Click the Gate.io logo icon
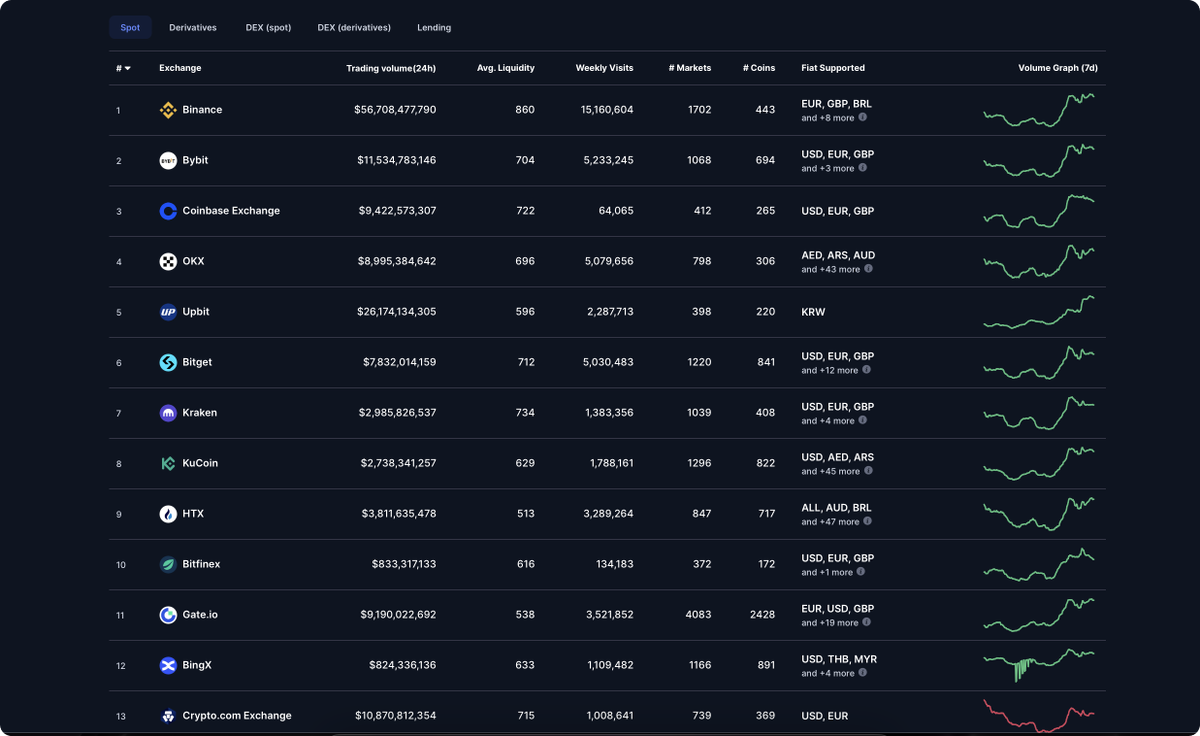 168,615
